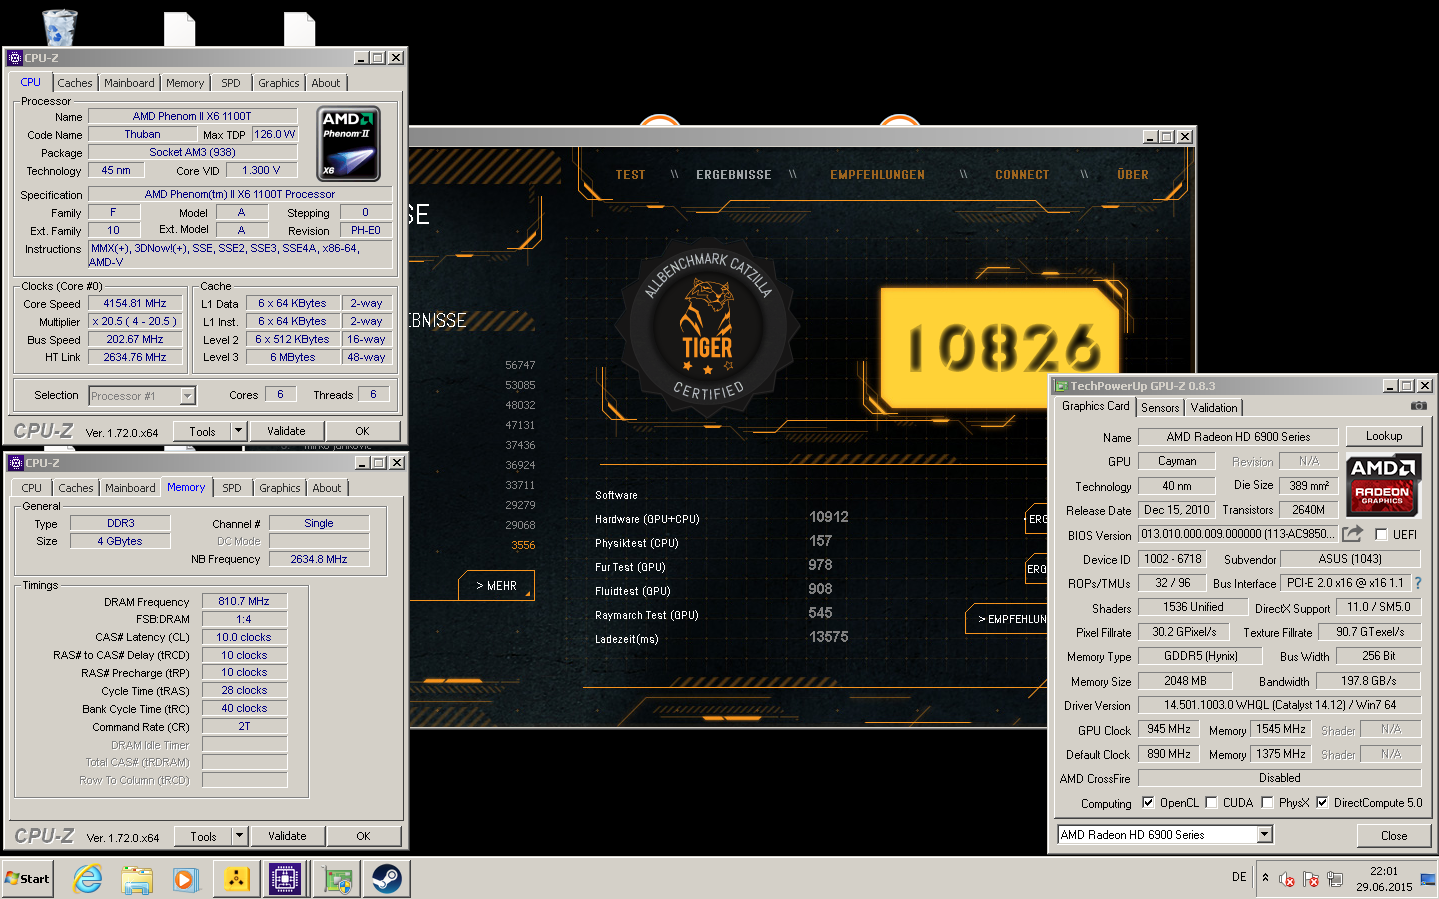1439x899 pixels.
Task: Open Windows Explorer from the taskbar
Action: [137, 880]
